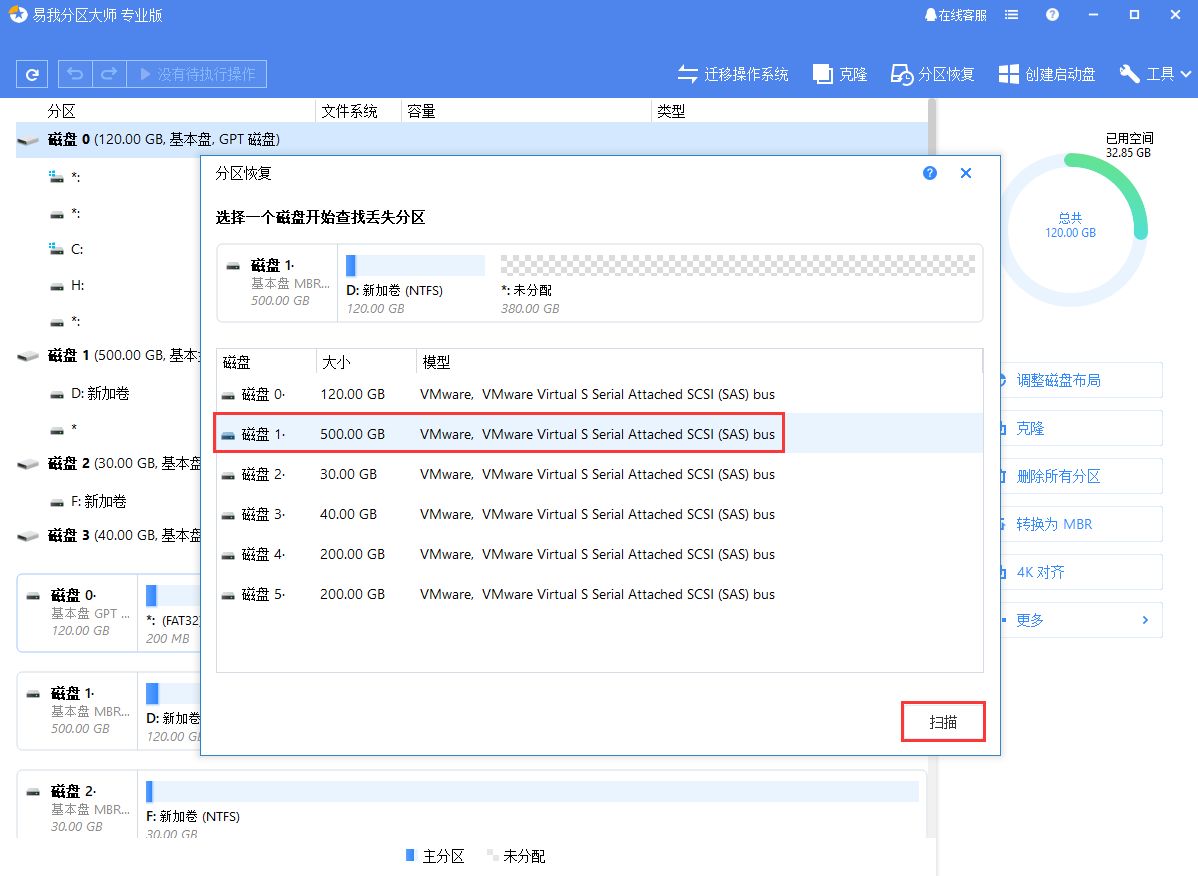1198x876 pixels.
Task: Select Disk 0 (120.00 GB) tree row
Action: click(471, 140)
